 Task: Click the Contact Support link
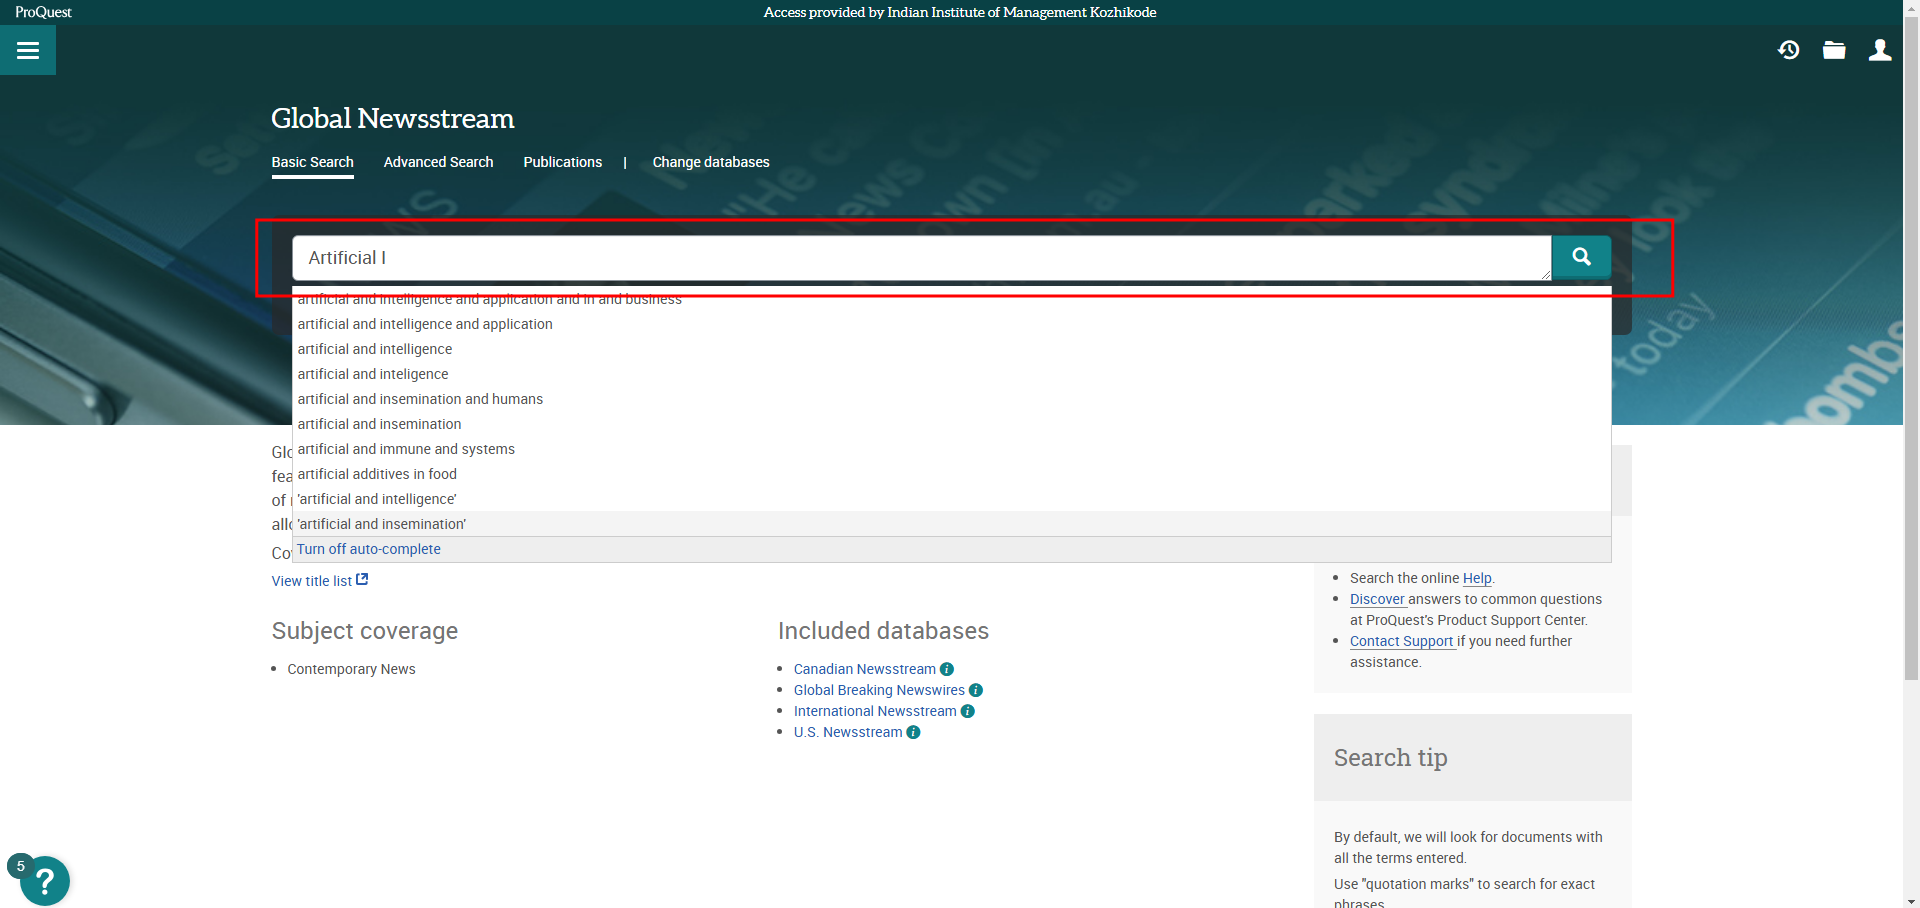click(x=1401, y=641)
